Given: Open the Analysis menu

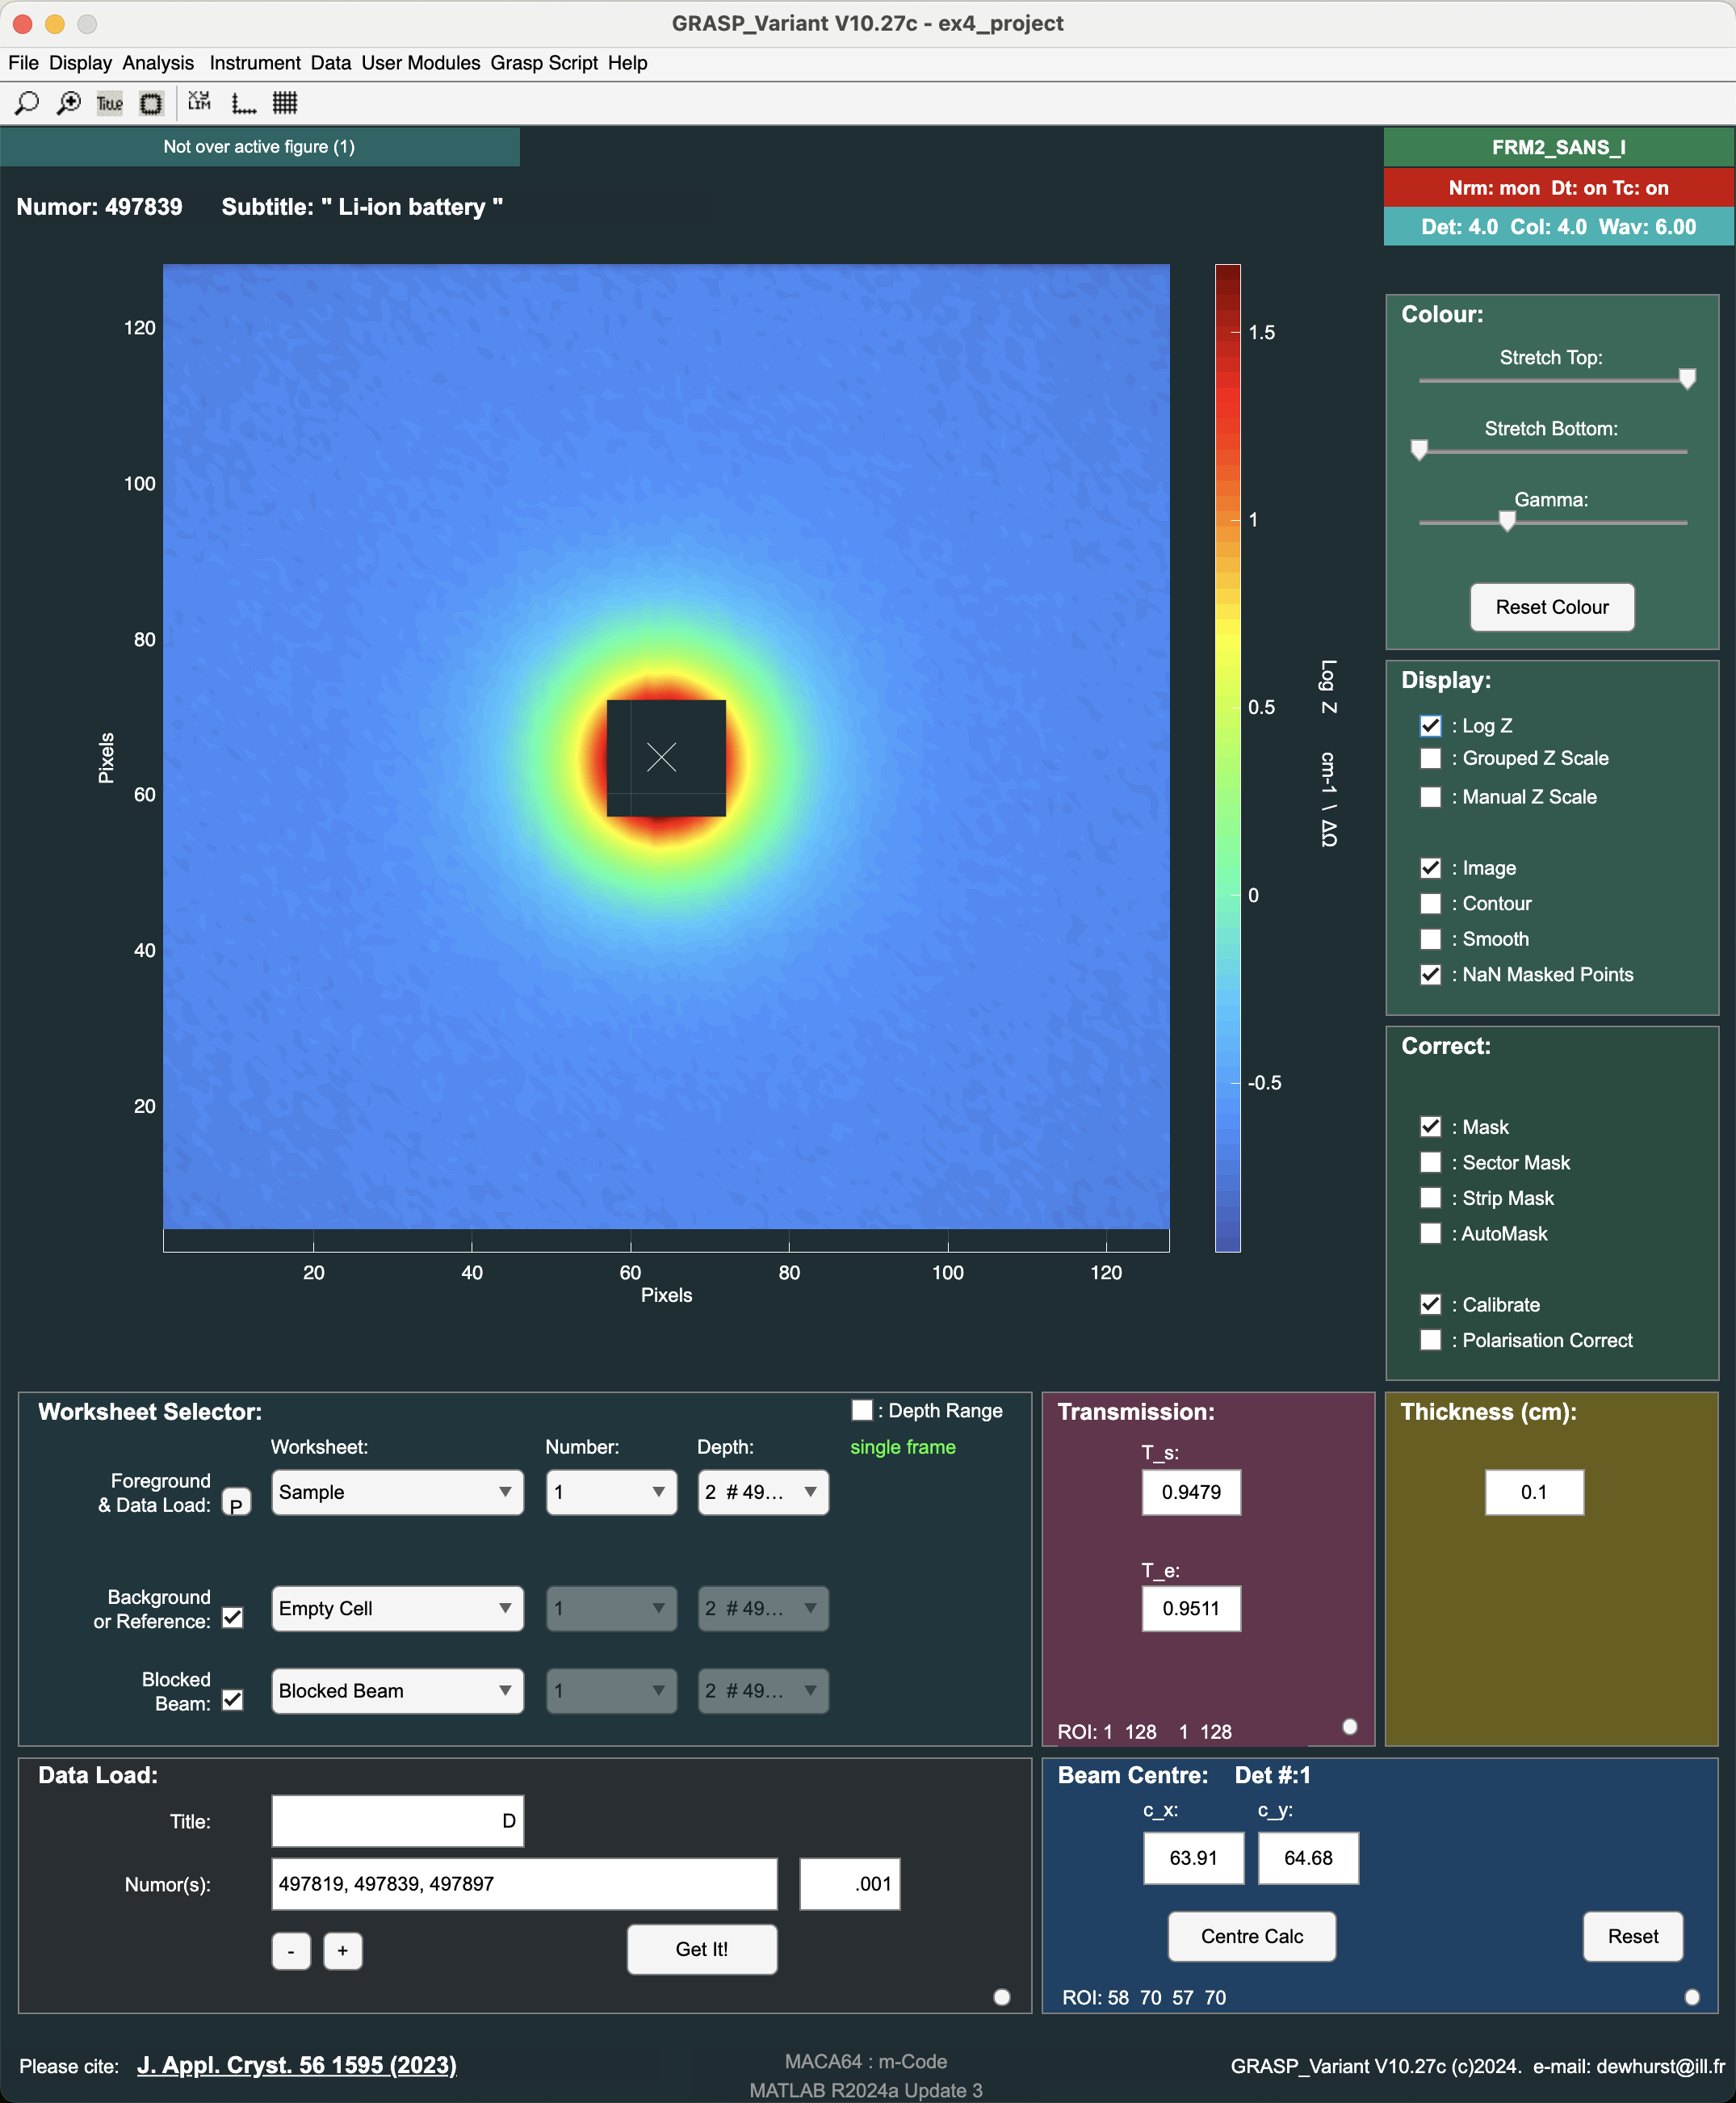Looking at the screenshot, I should (158, 63).
